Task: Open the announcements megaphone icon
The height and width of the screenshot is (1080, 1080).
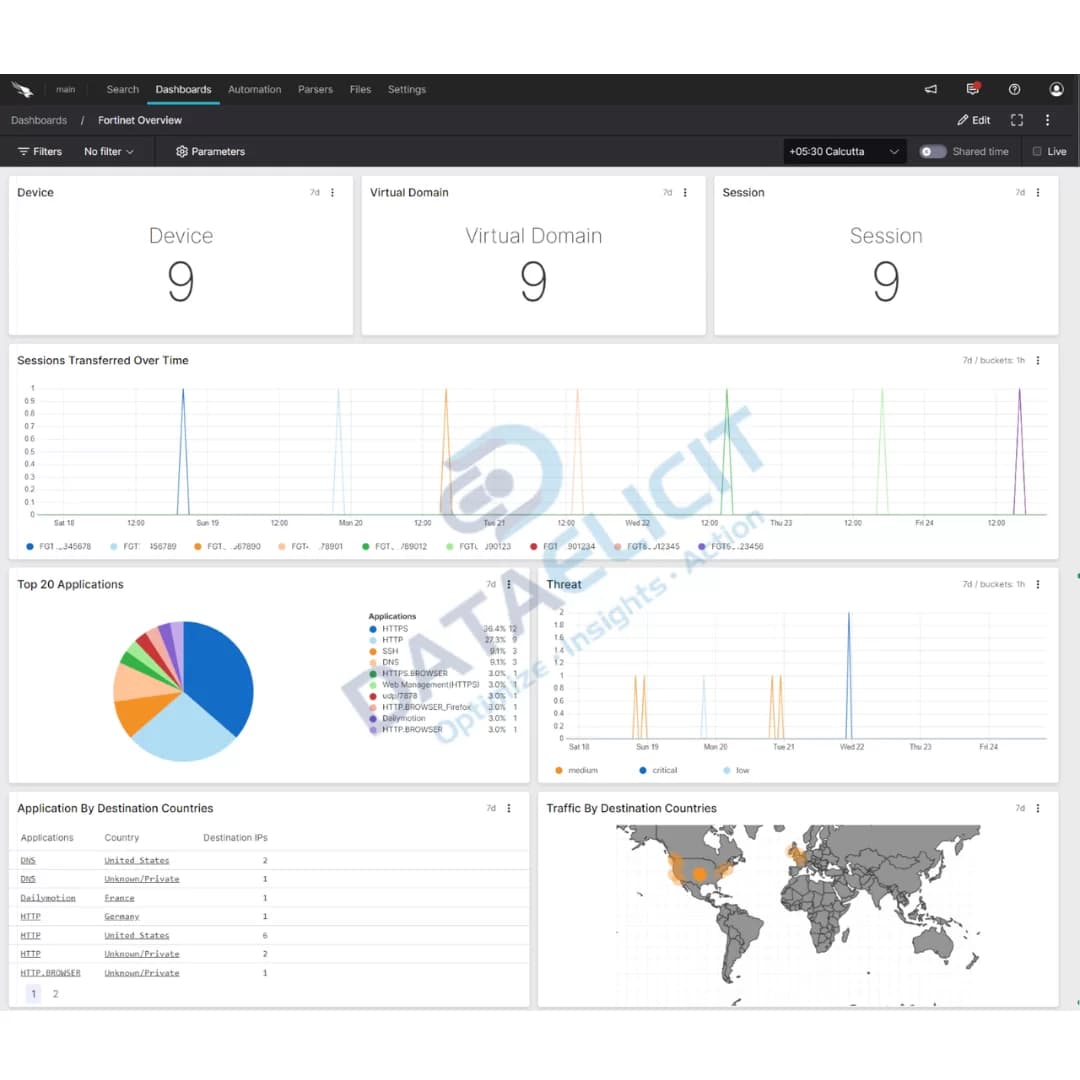Action: [930, 89]
